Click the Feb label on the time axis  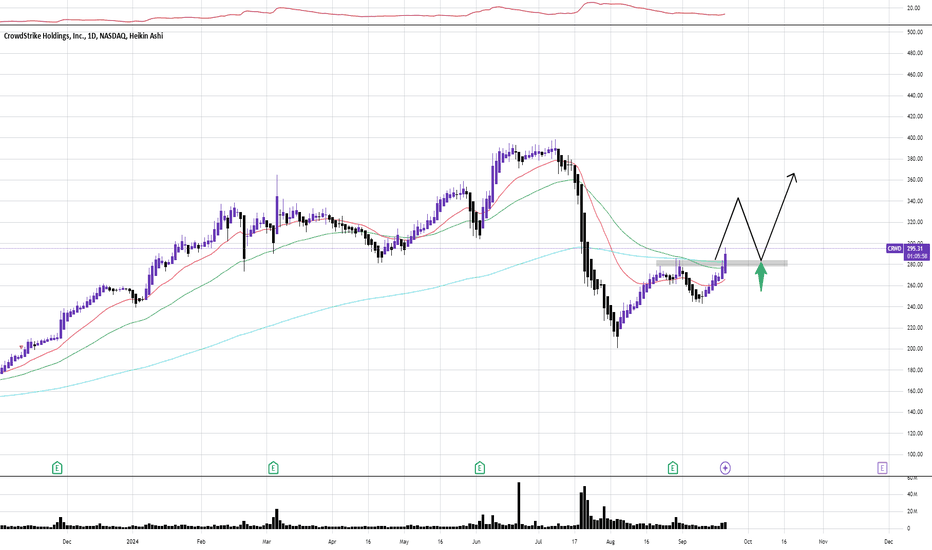[201, 542]
